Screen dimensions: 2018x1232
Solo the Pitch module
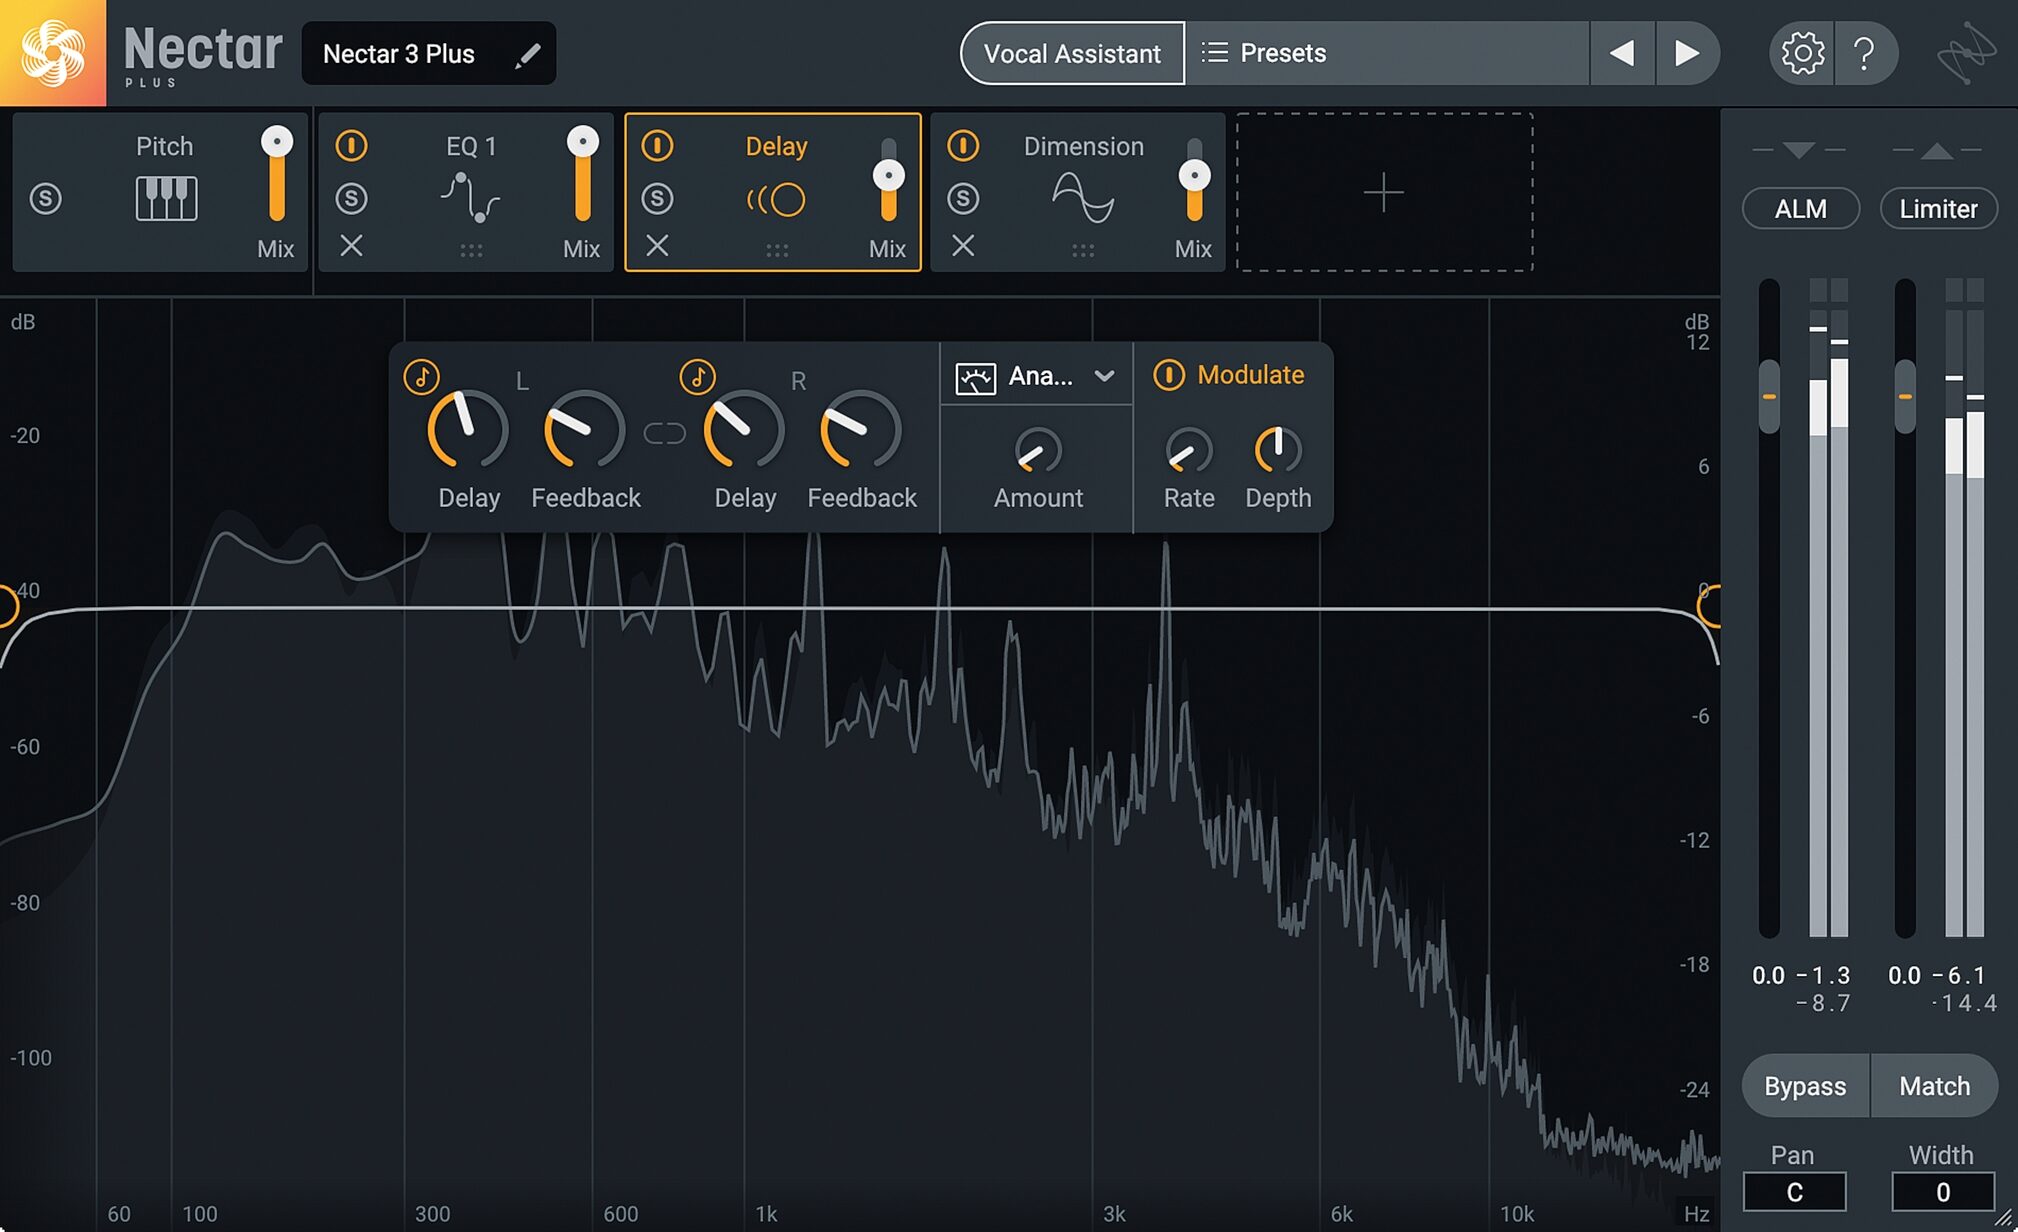[x=46, y=198]
